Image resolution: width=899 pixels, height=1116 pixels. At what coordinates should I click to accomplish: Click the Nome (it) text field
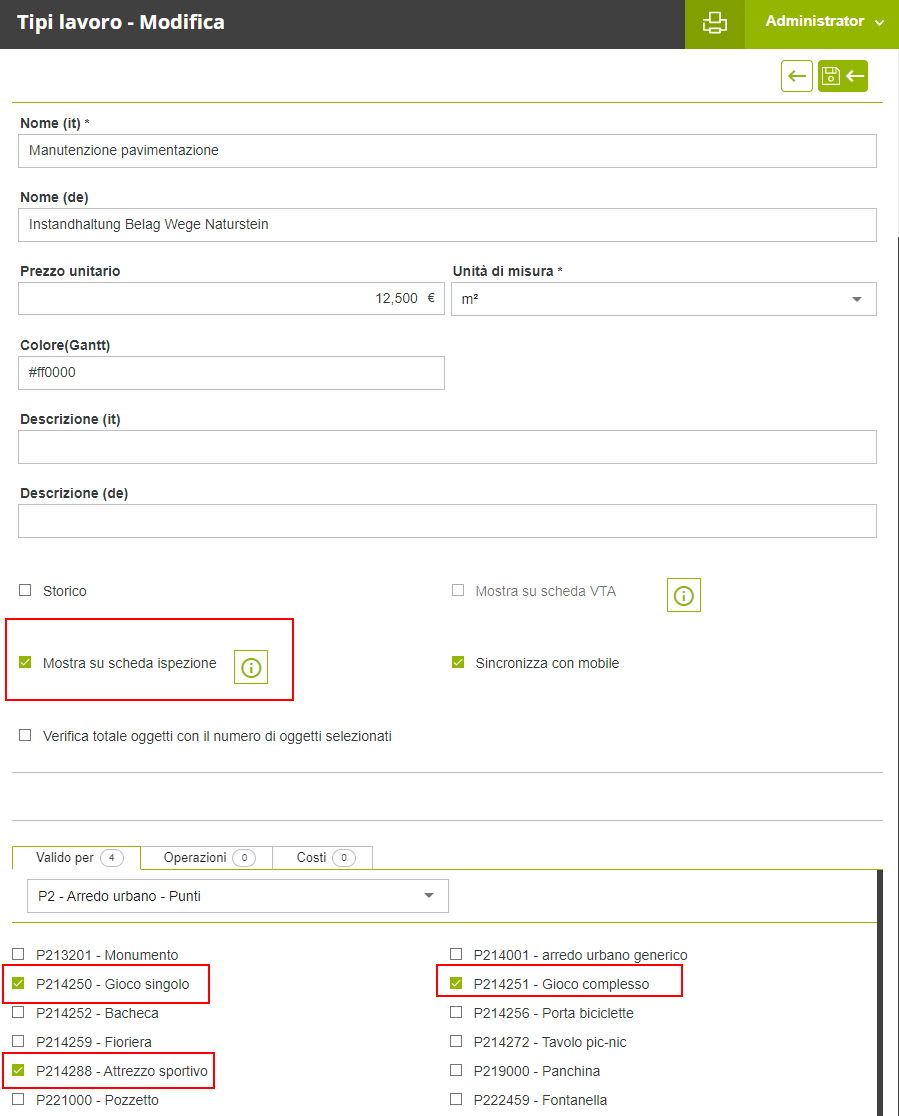click(447, 151)
